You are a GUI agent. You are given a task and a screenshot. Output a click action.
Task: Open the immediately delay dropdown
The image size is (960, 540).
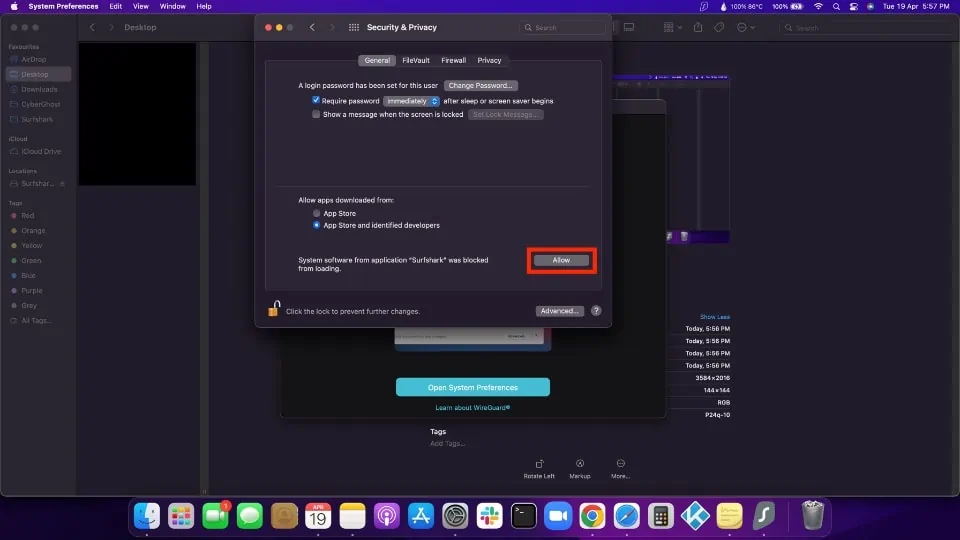coord(411,101)
